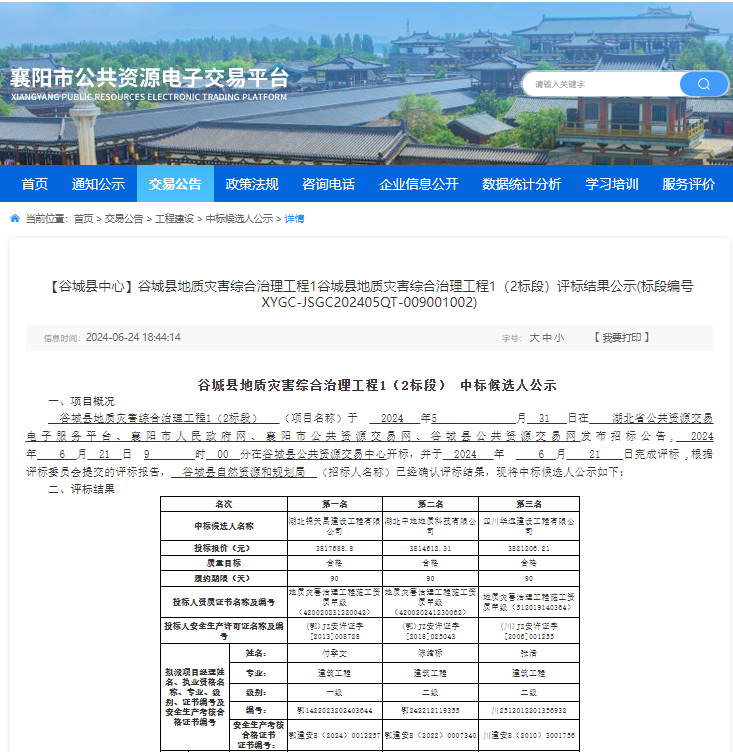Select the 交易公告 navigation tab
The image size is (733, 752).
pos(175,184)
